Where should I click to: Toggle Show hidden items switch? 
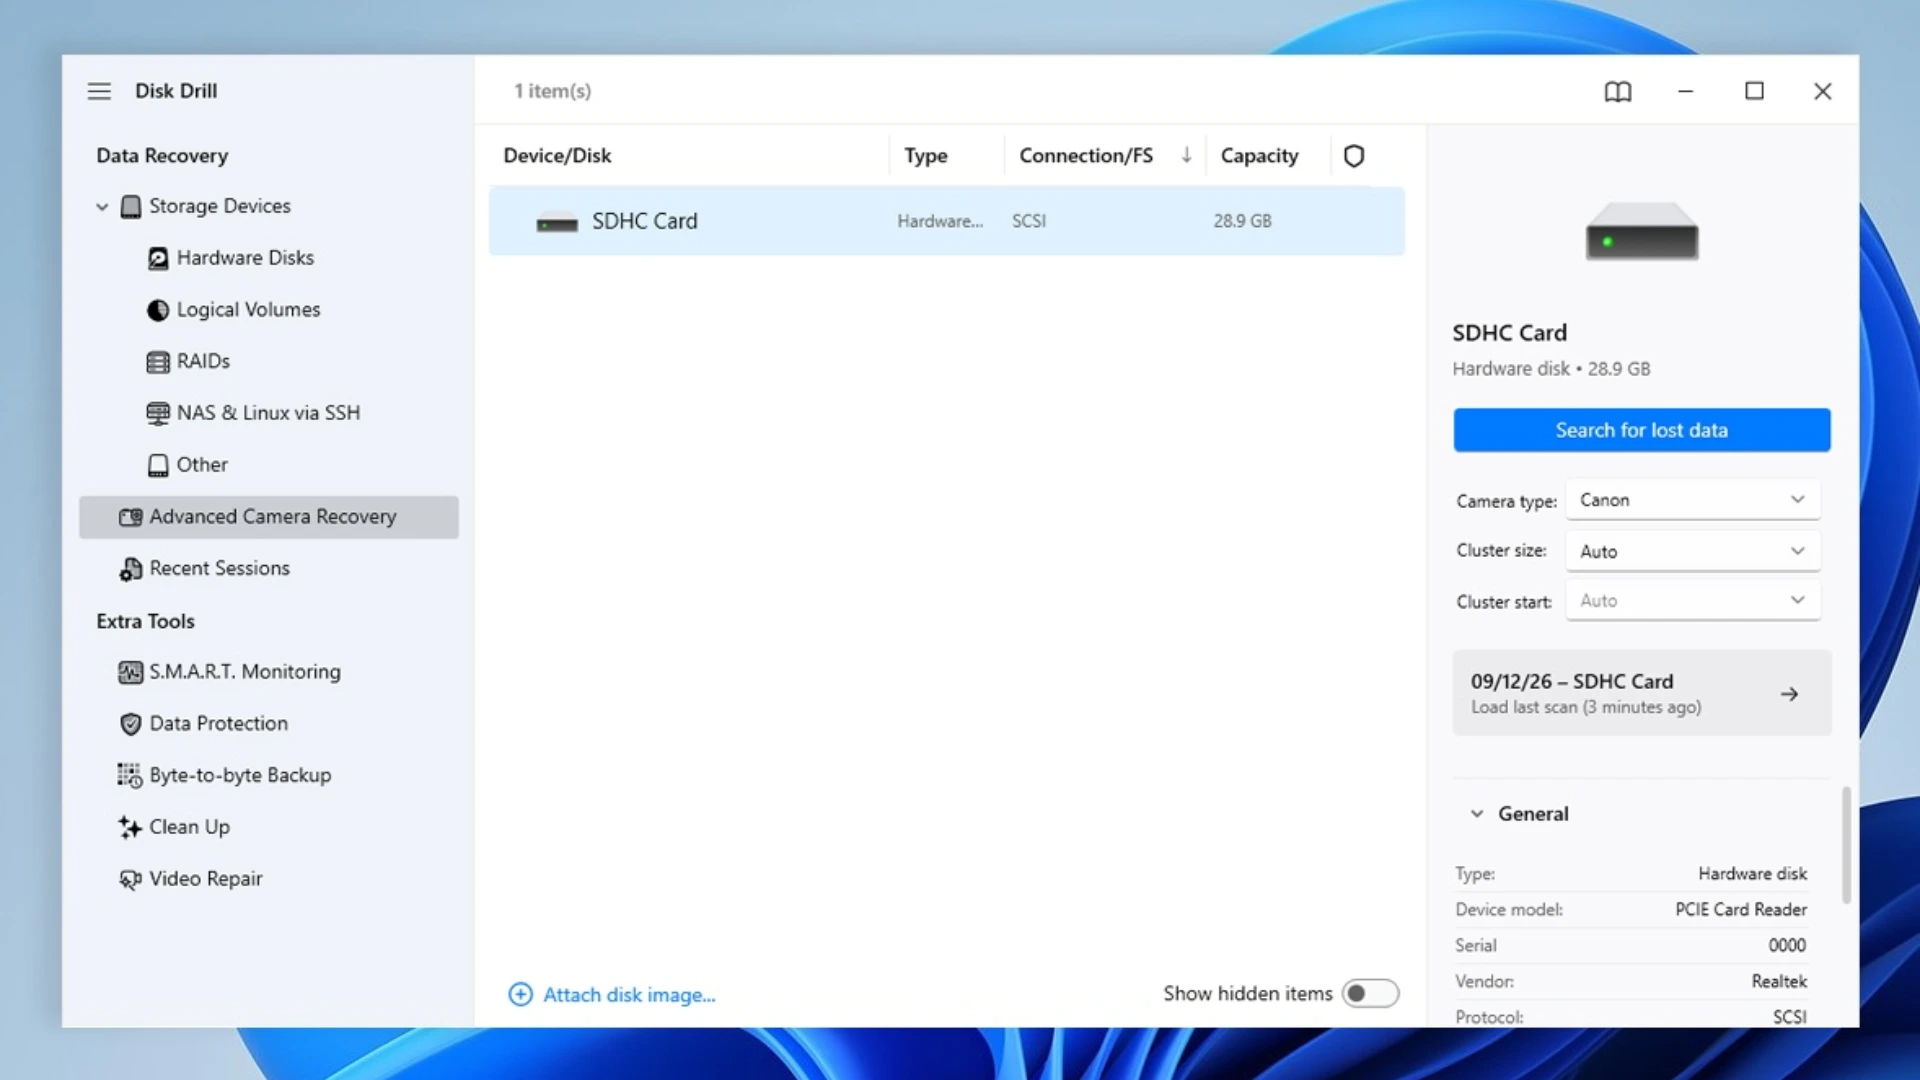point(1370,994)
